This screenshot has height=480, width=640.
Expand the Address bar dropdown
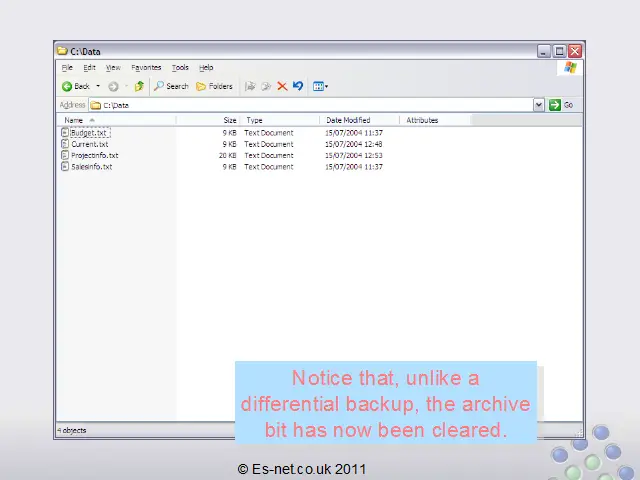(x=539, y=105)
